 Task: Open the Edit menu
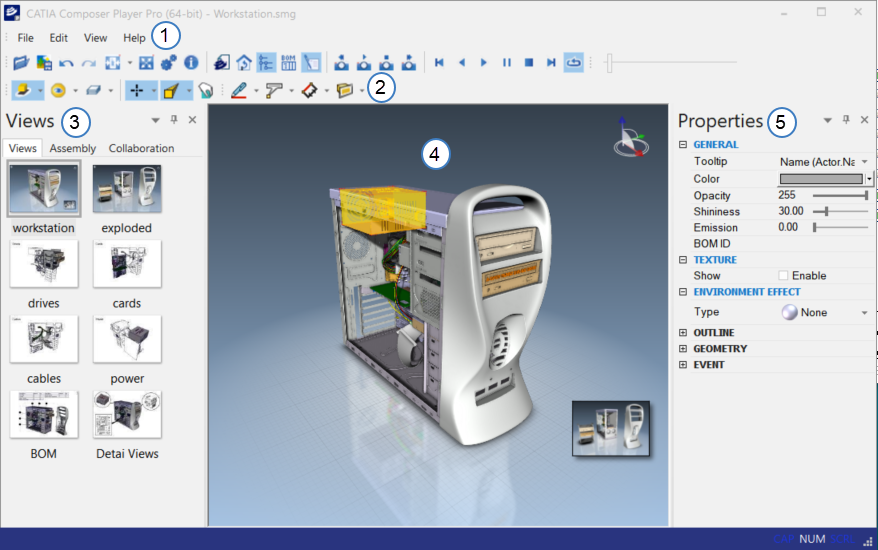click(58, 38)
